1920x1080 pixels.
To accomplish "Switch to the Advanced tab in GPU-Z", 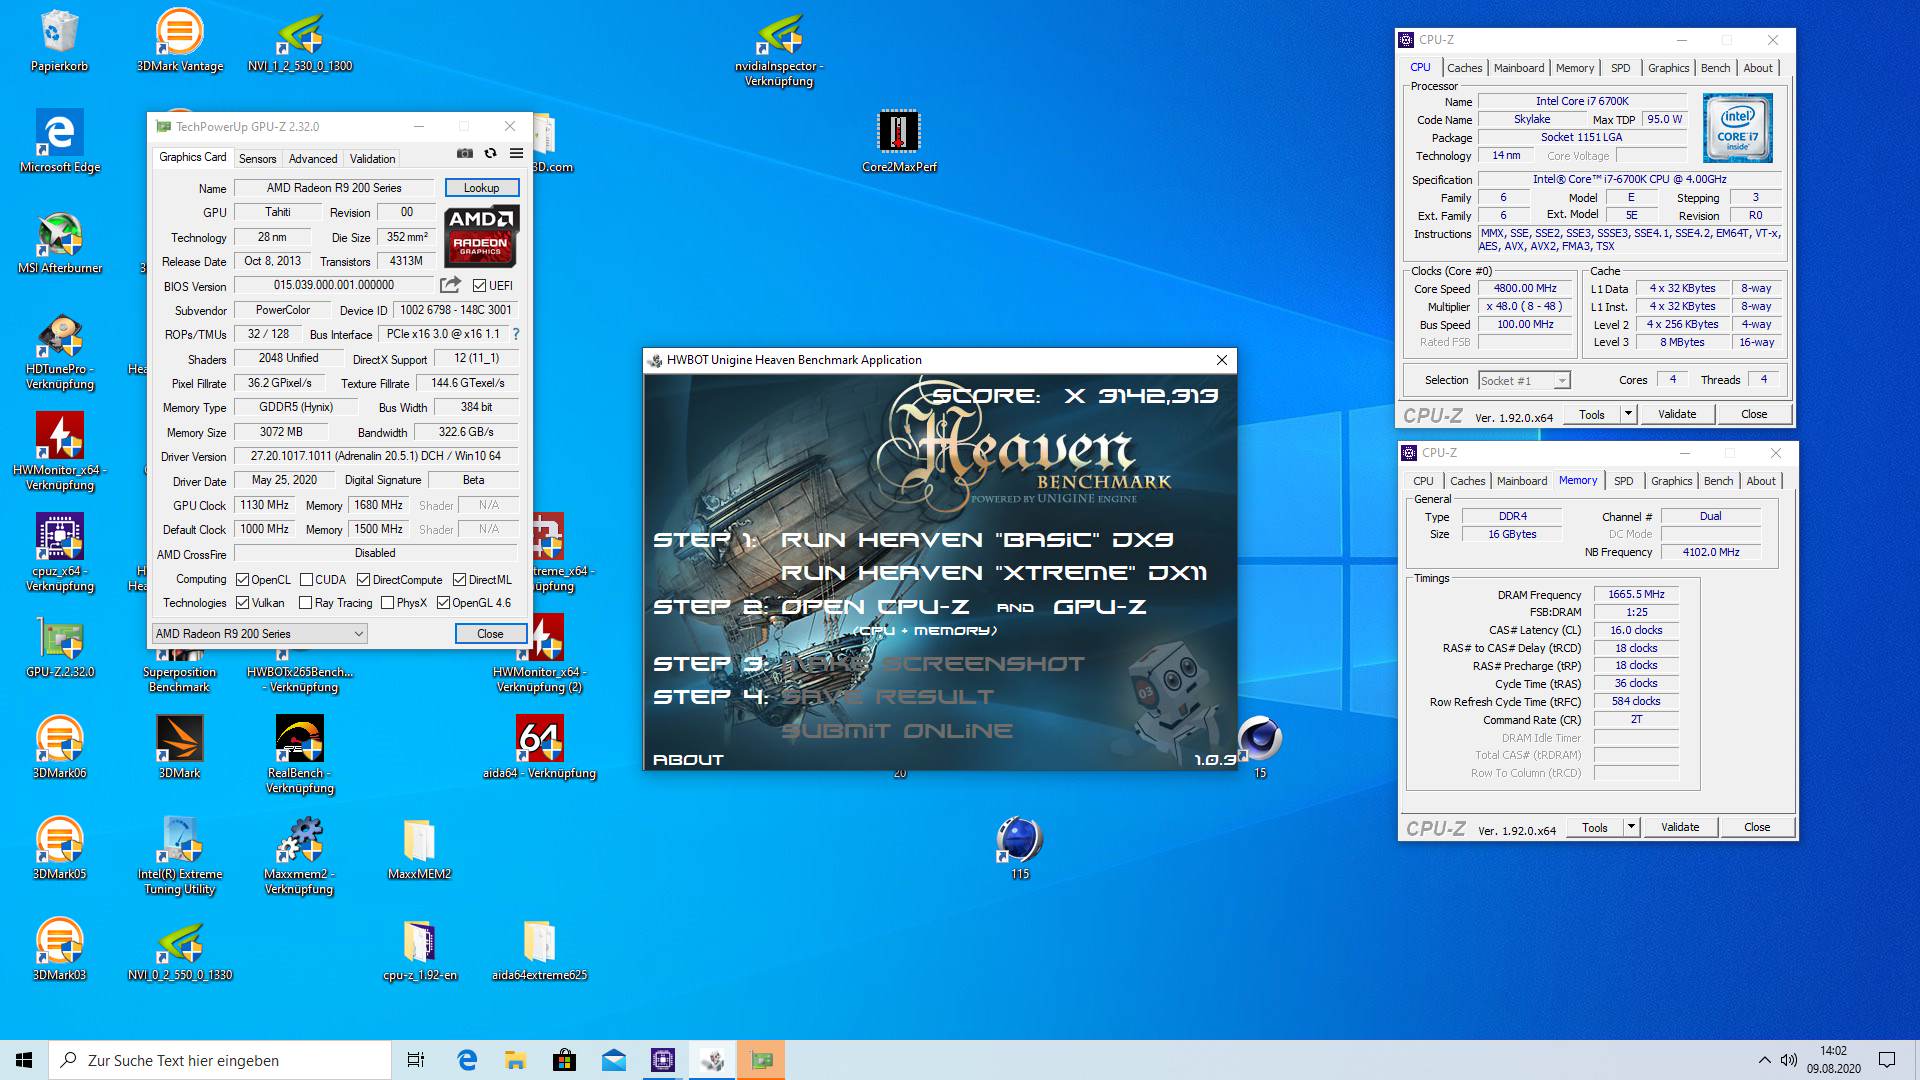I will point(313,159).
